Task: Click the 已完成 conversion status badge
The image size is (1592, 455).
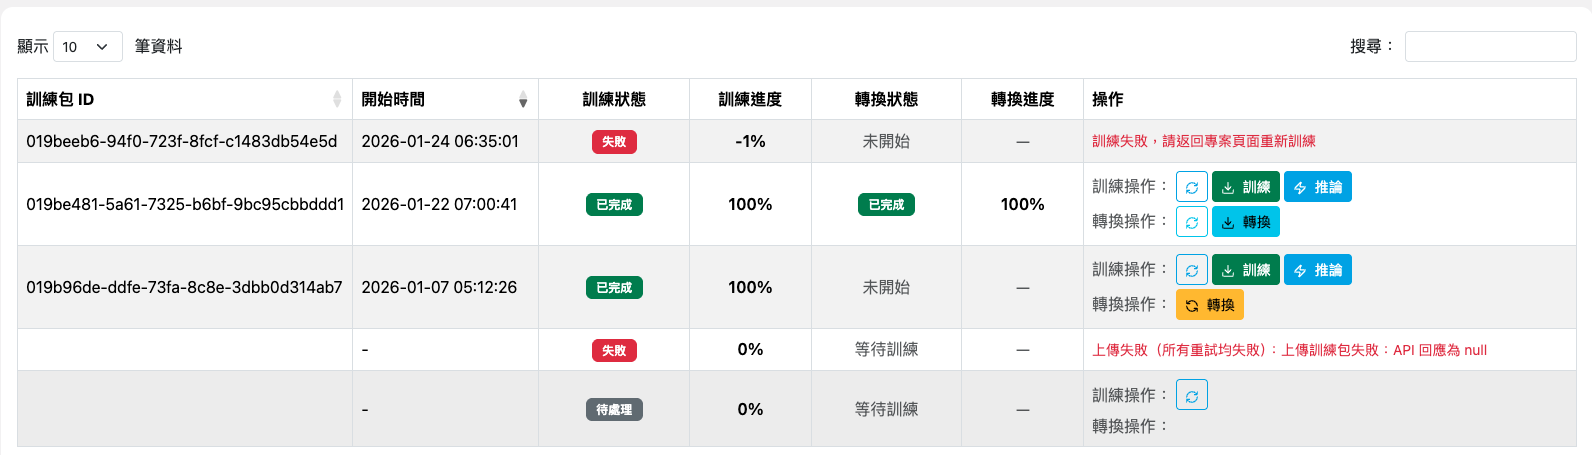Action: point(886,205)
